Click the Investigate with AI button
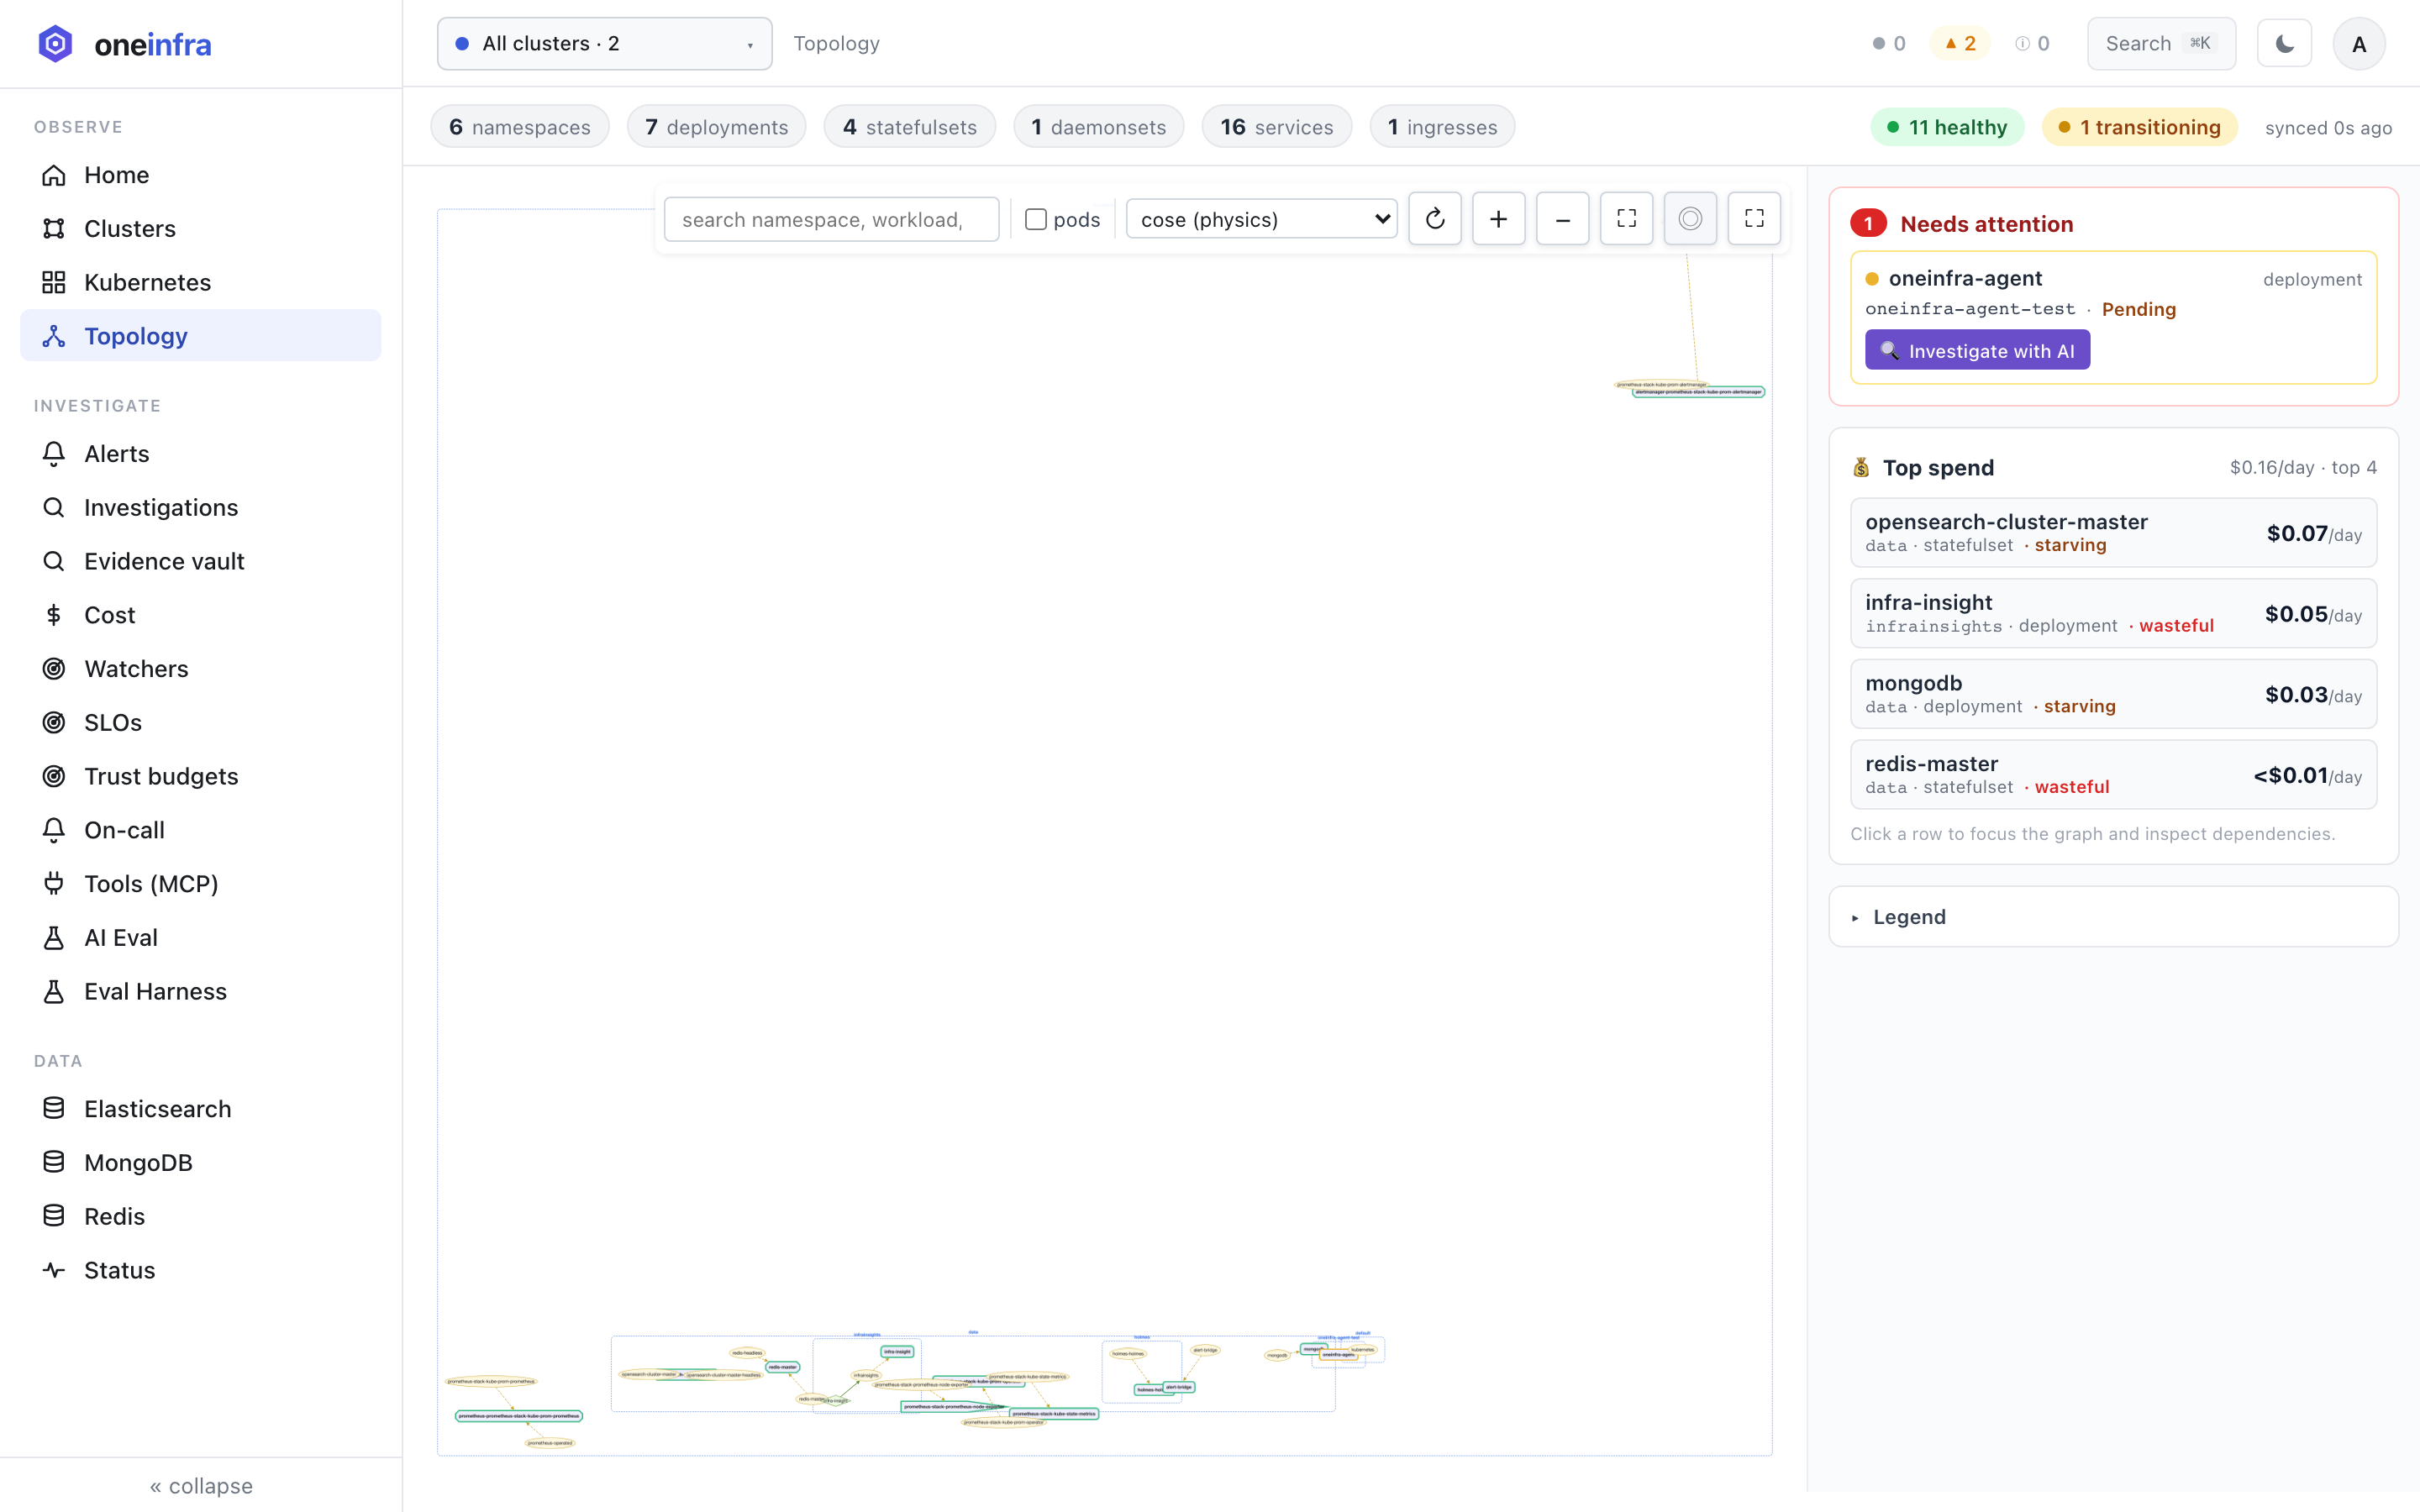Screen dimensions: 2420x1512 (1977, 350)
